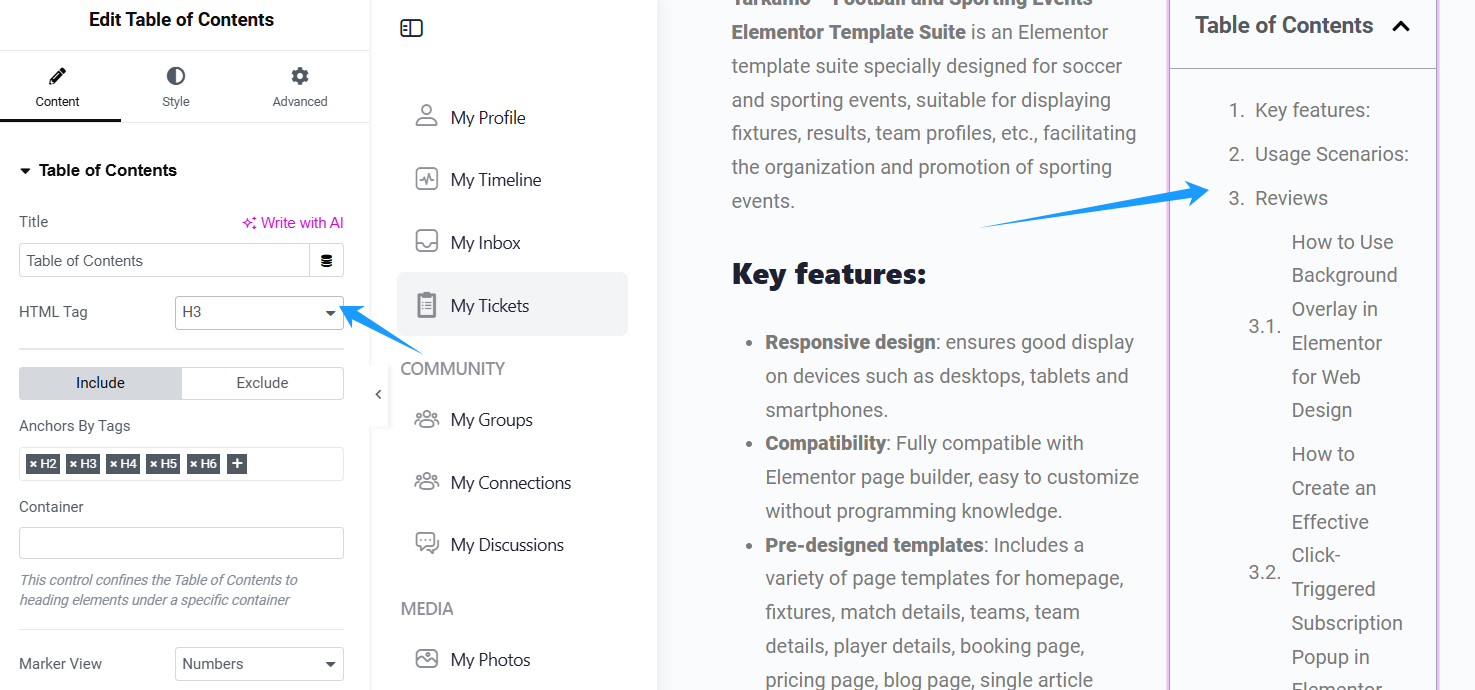
Task: Add a new anchor tag with plus button
Action: click(x=236, y=463)
